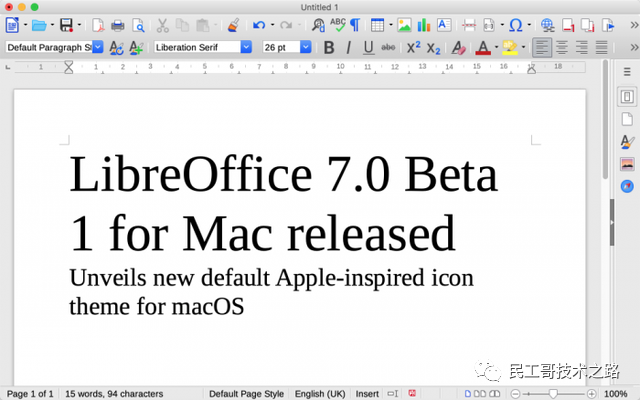Viewport: 640px width, 400px height.
Task: Click the Save floppy disk icon
Action: point(66,25)
